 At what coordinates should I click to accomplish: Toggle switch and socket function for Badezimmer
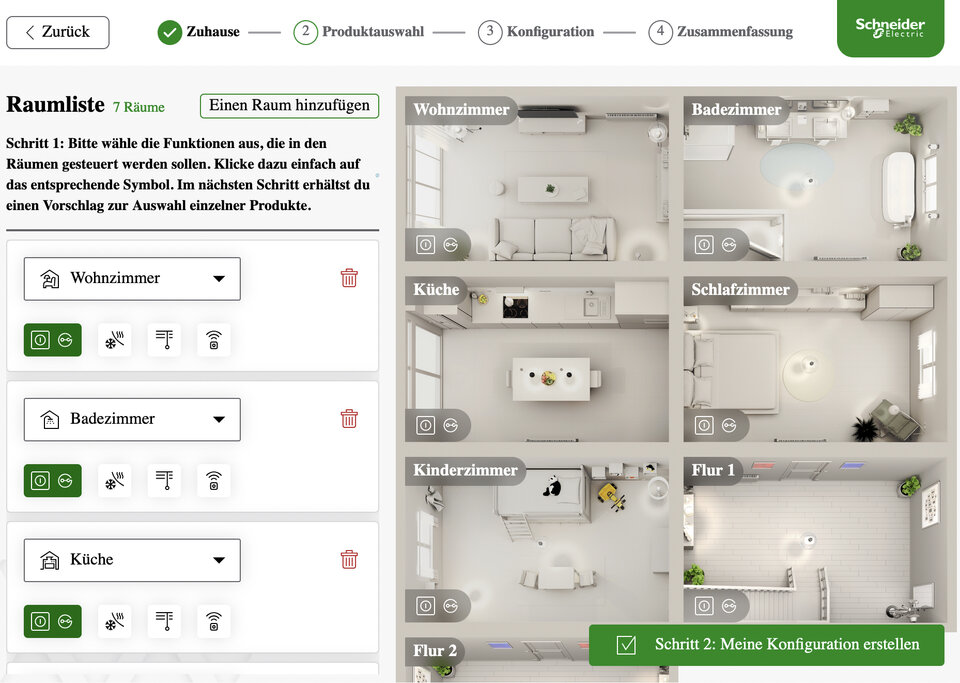click(53, 480)
